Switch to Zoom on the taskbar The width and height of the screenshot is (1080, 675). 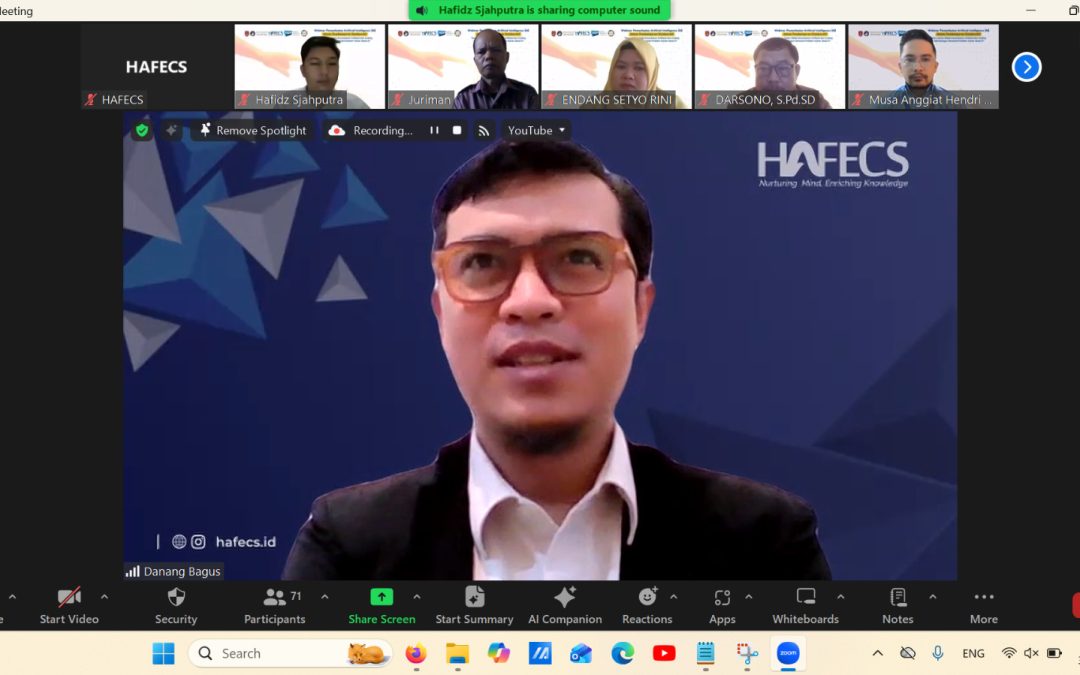click(x=788, y=653)
